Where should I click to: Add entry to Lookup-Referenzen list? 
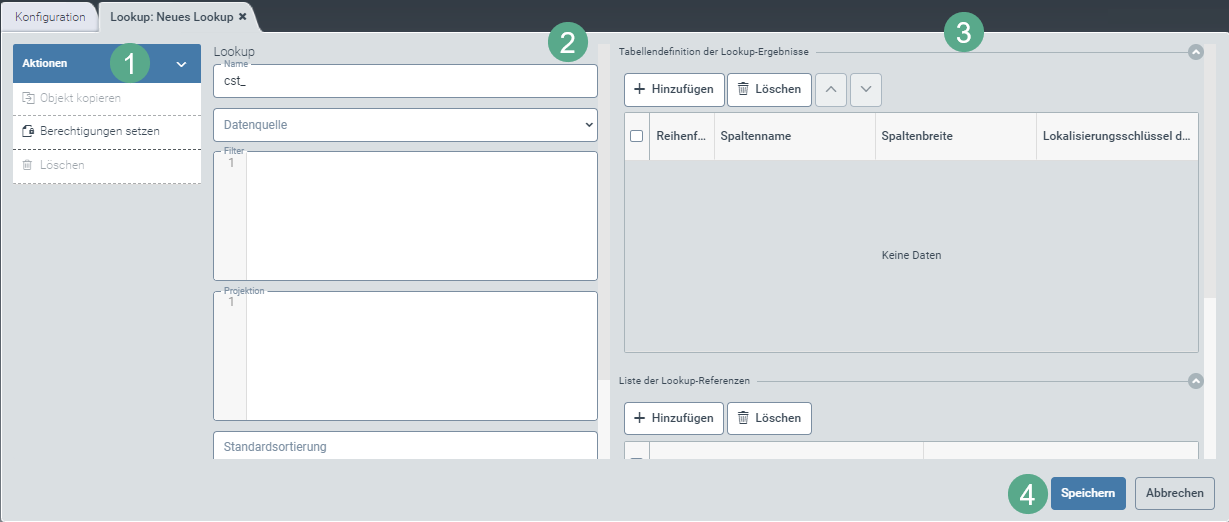click(x=674, y=418)
